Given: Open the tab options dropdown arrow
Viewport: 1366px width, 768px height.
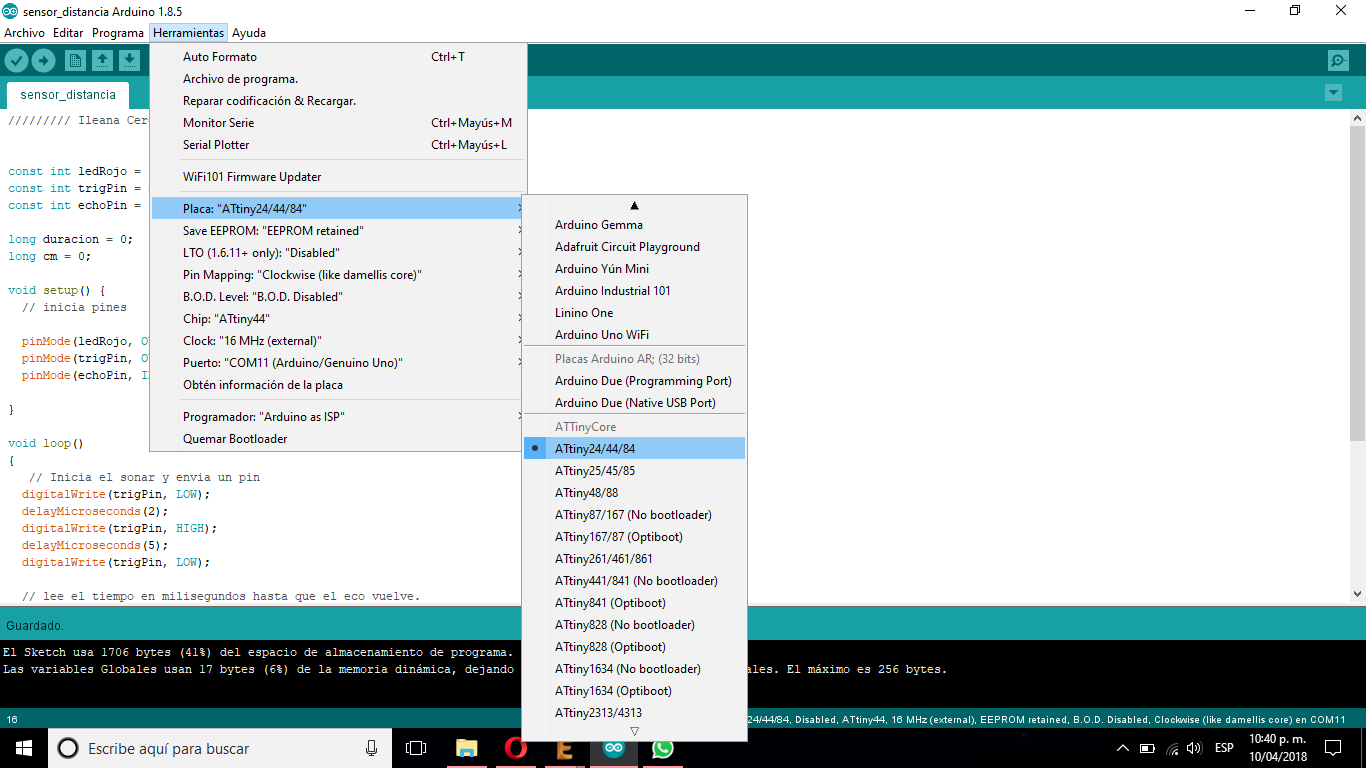Looking at the screenshot, I should coord(1332,93).
